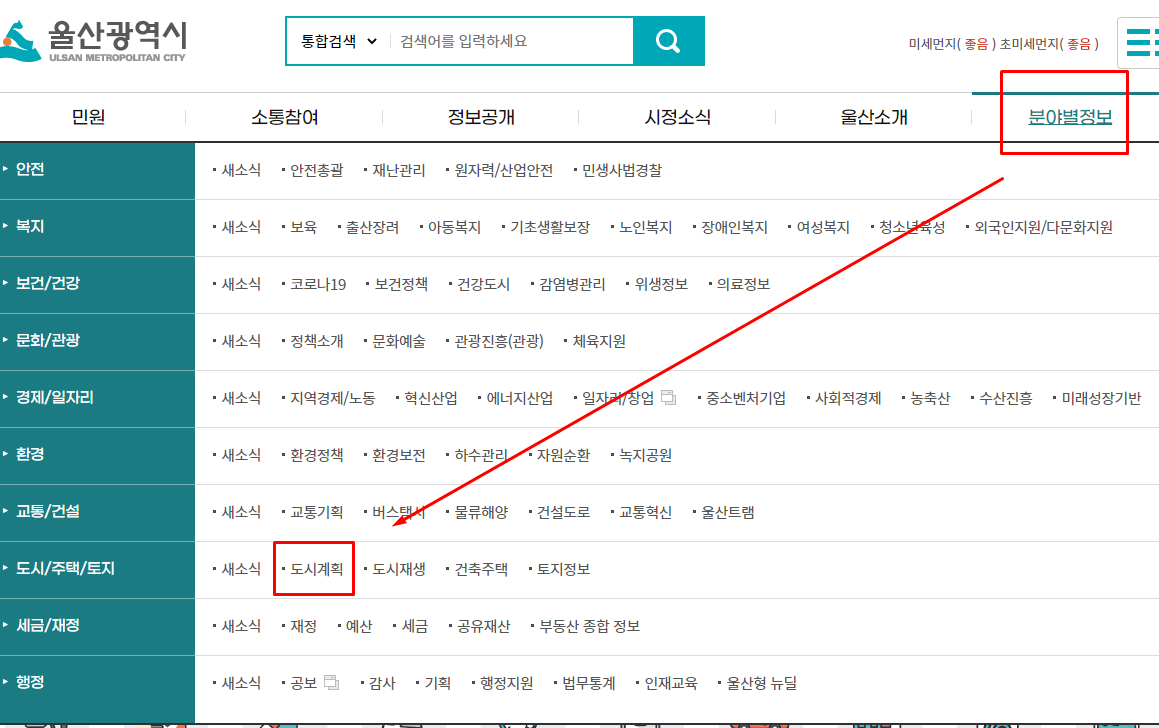This screenshot has height=728, width=1159.
Task: Open the 재난관리 link
Action: pos(398,170)
